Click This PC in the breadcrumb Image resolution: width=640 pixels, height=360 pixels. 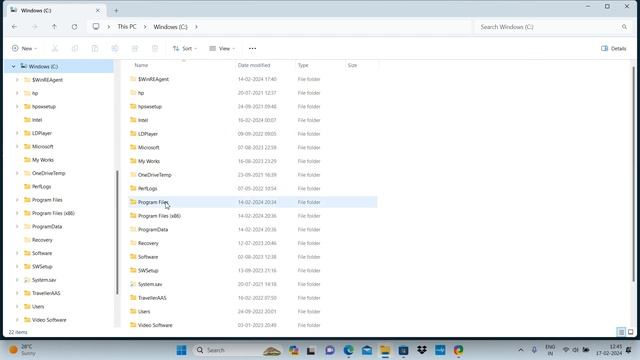point(127,27)
